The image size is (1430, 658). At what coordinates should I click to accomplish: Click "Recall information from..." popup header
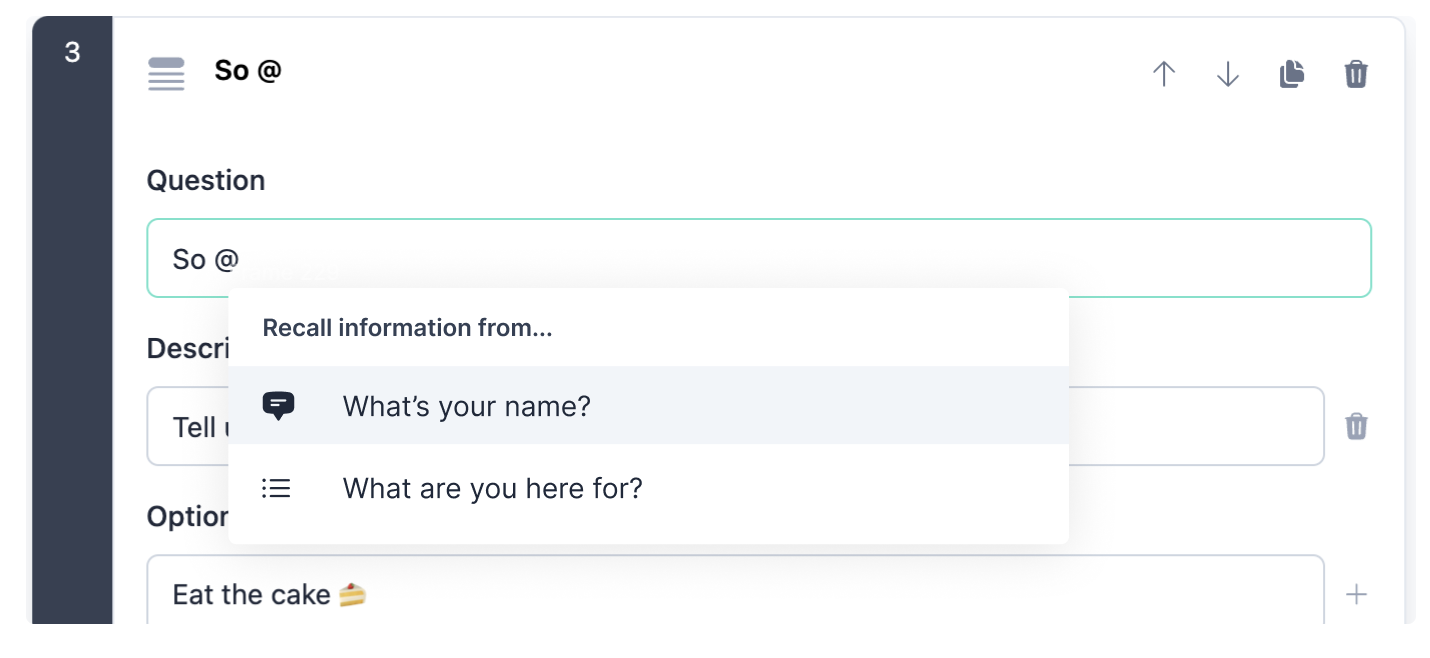tap(407, 328)
